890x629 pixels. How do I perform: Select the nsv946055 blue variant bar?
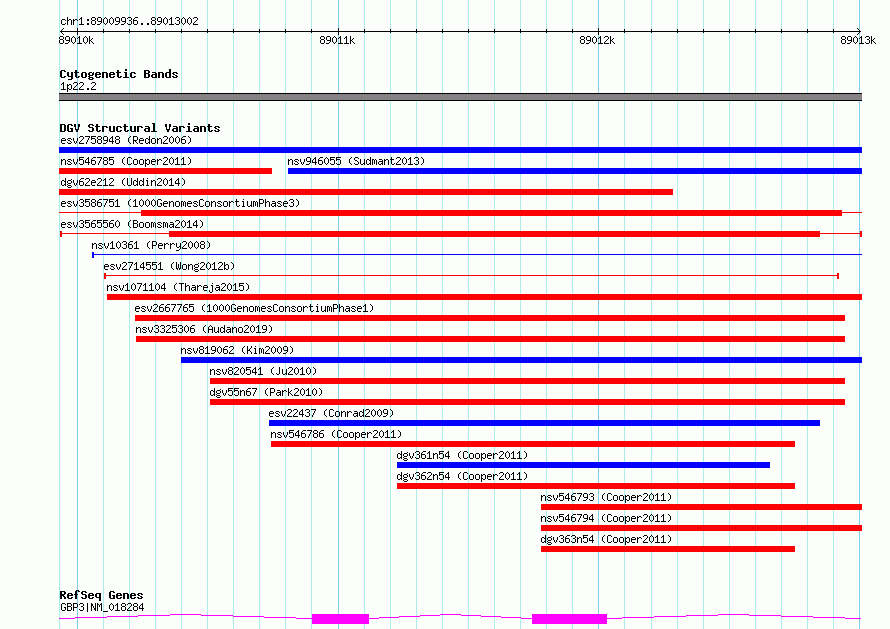[575, 171]
